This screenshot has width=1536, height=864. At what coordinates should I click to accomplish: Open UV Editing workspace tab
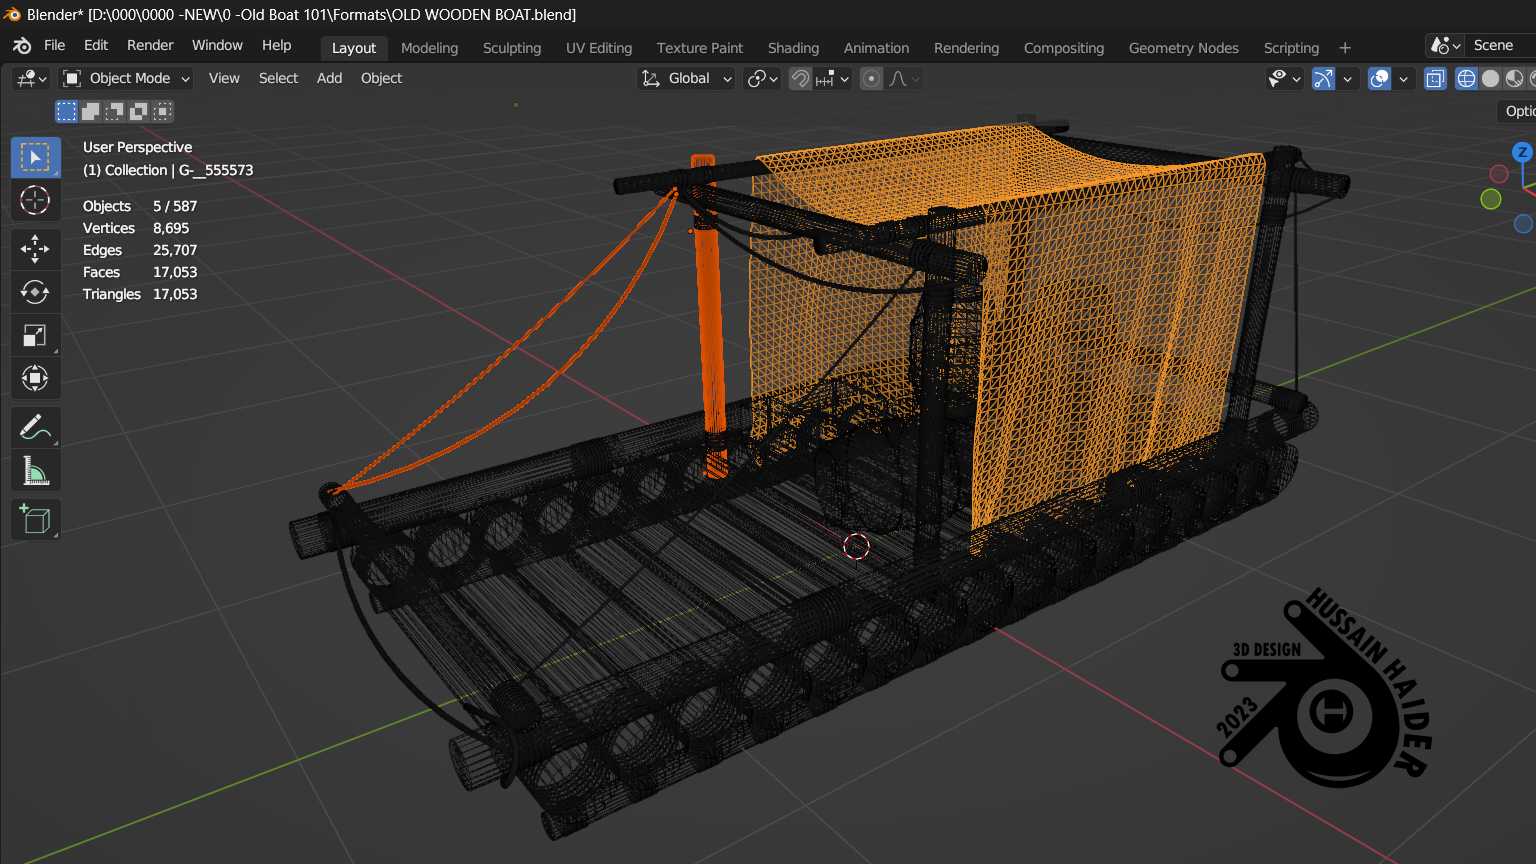pyautogui.click(x=599, y=48)
